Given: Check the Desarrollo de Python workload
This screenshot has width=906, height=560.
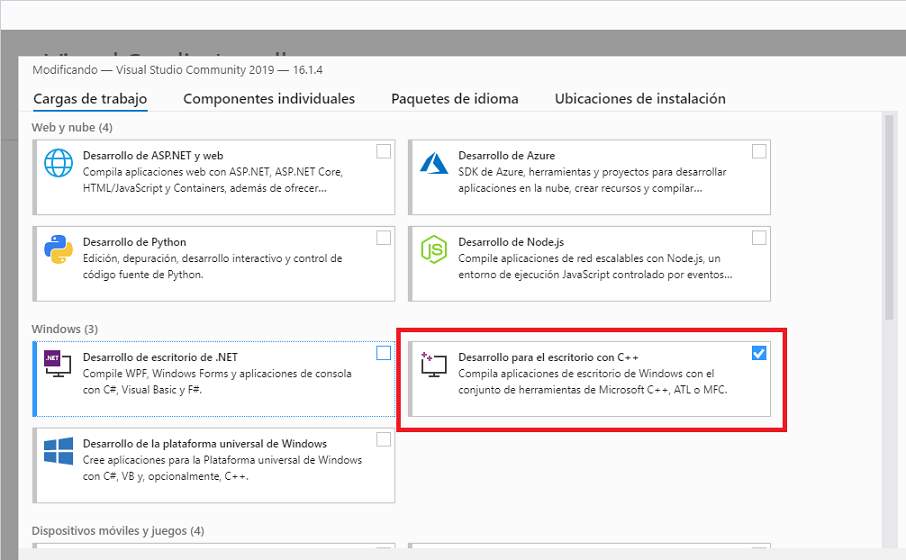Looking at the screenshot, I should tap(383, 238).
